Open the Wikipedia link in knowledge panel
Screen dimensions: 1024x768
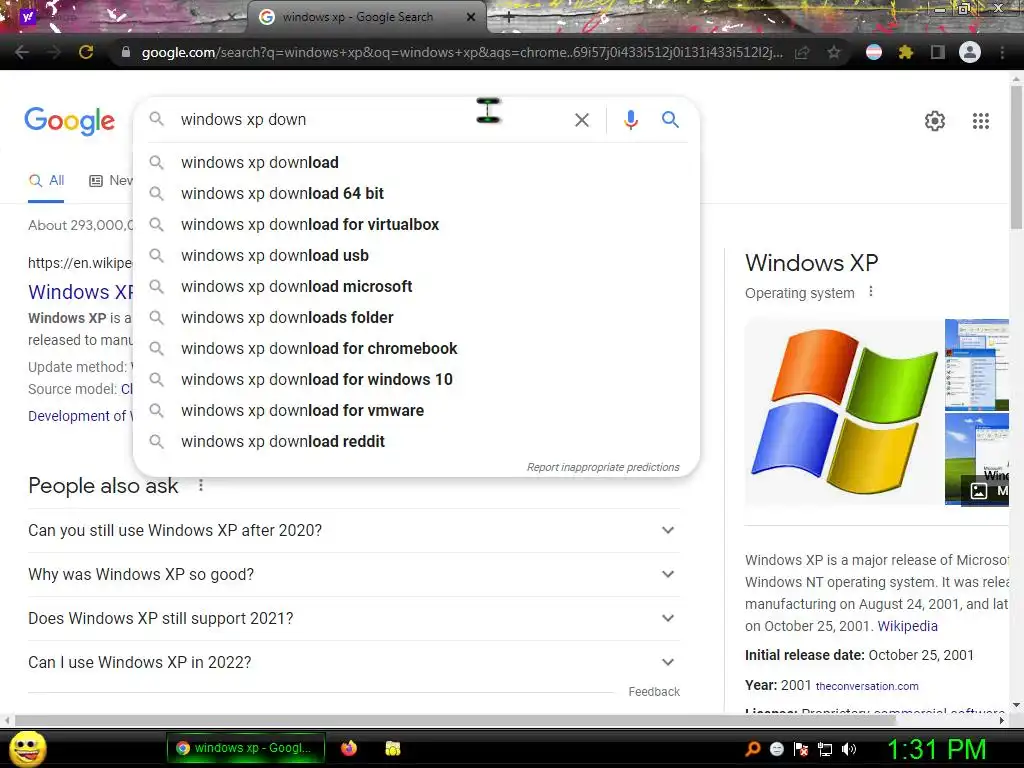point(907,626)
